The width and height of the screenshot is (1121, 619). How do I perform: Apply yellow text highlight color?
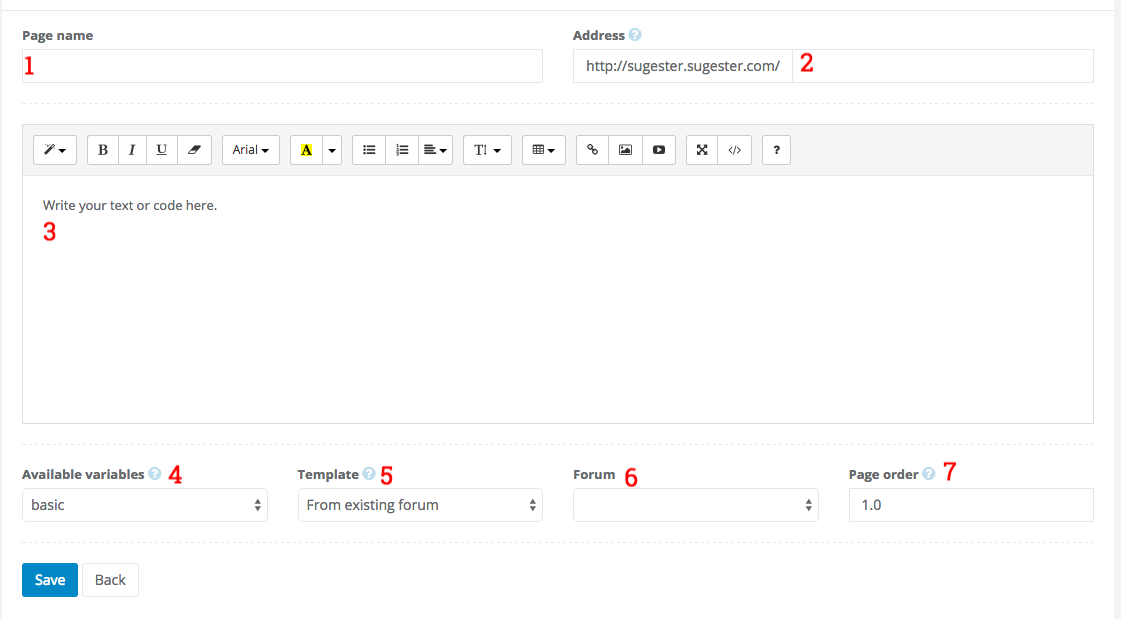tap(305, 149)
